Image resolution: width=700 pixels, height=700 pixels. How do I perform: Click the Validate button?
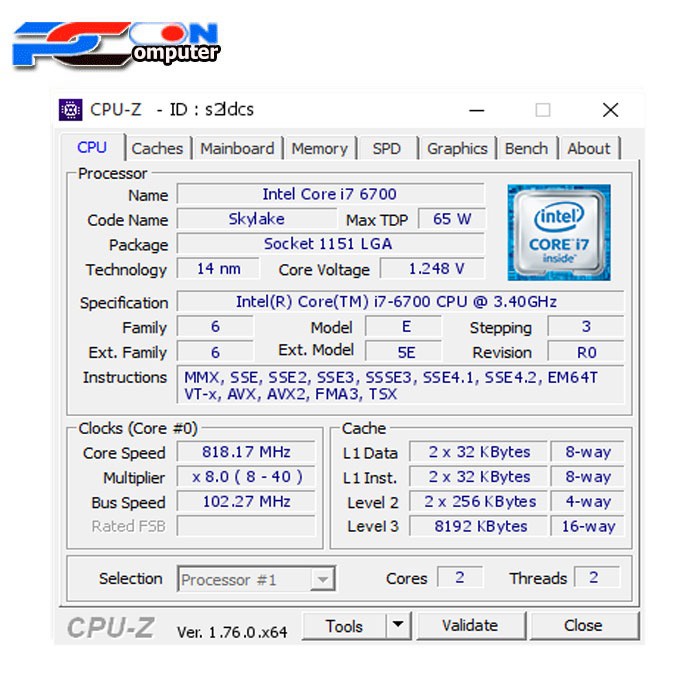tap(469, 626)
